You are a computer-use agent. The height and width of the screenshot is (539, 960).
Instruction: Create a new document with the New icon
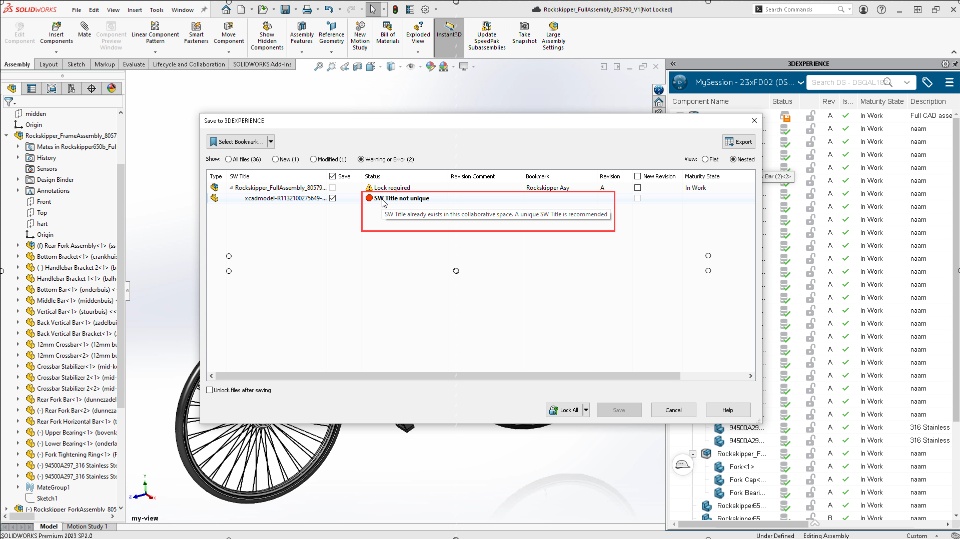pos(241,9)
